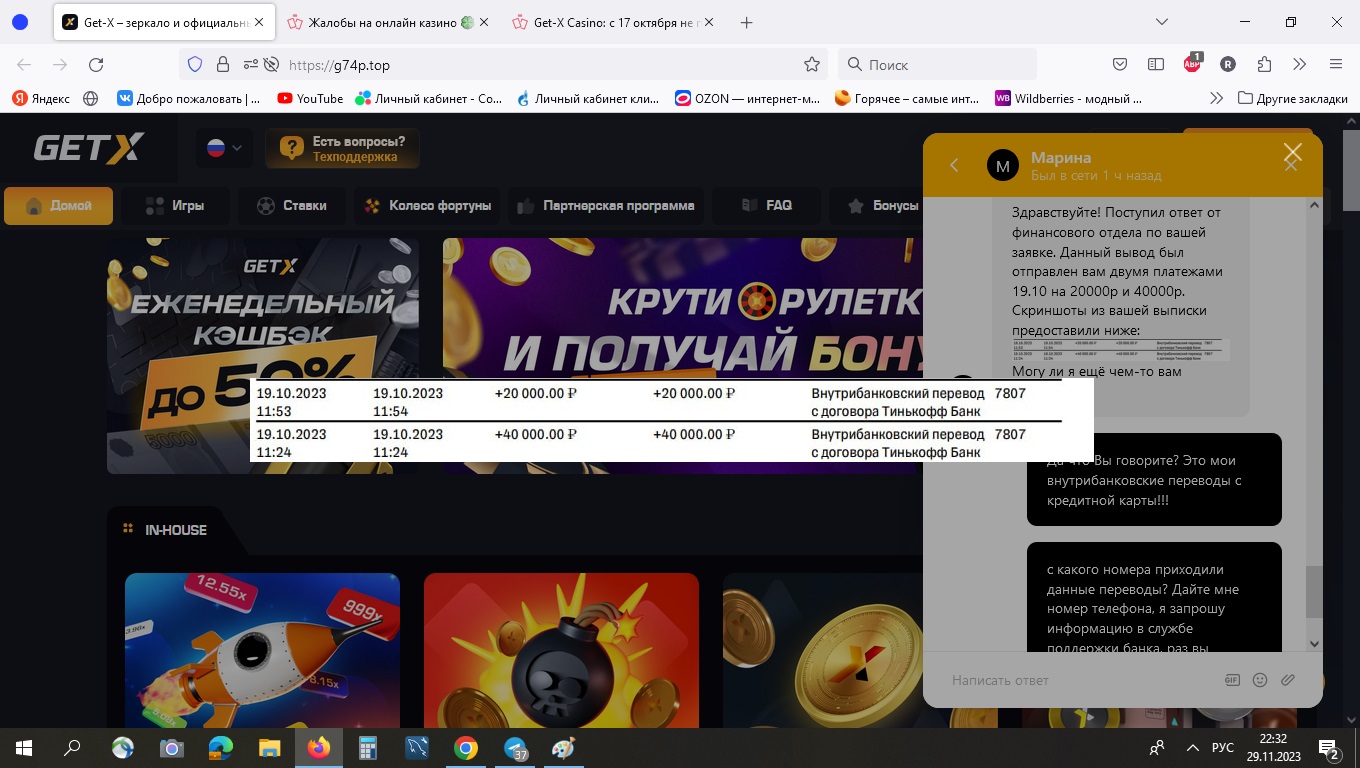Select the Get-X – зеркало tab
The height and width of the screenshot is (768, 1360).
pyautogui.click(x=164, y=22)
